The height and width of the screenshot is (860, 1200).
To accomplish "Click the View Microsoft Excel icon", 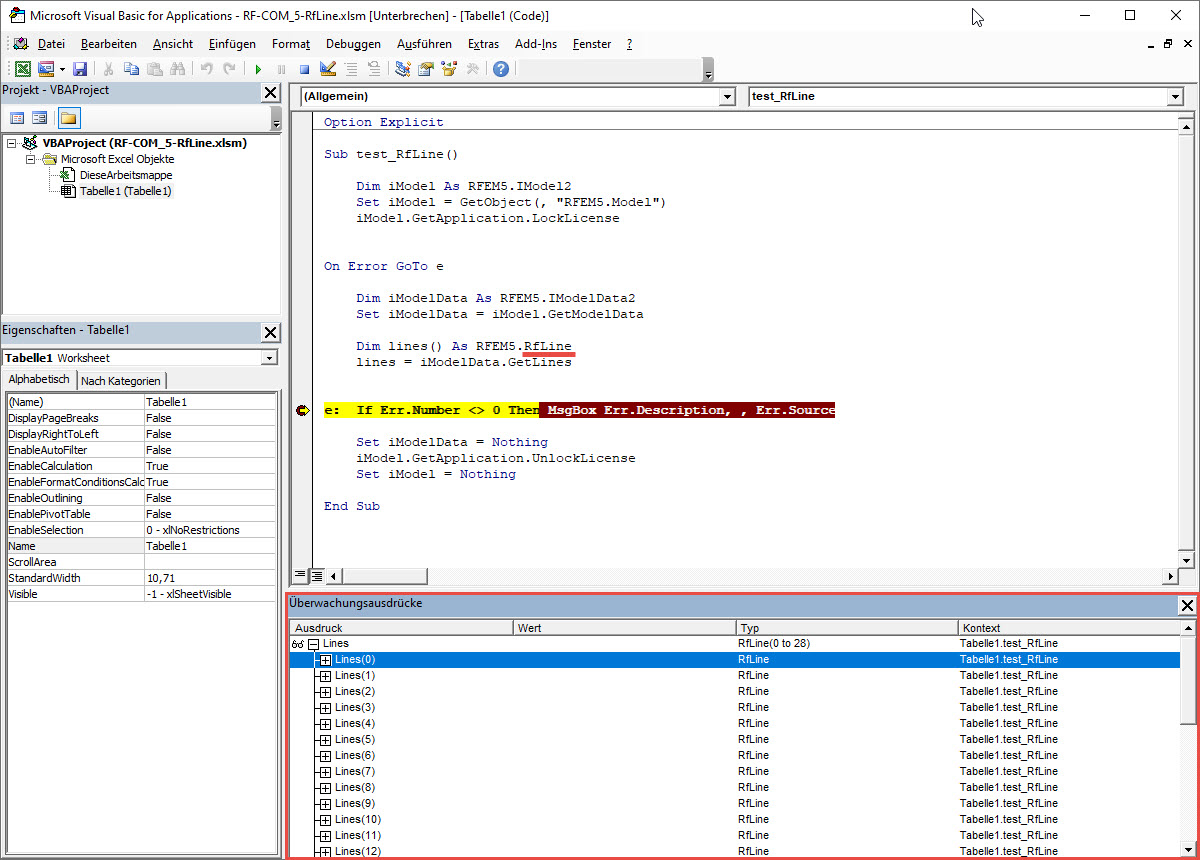I will (22, 67).
